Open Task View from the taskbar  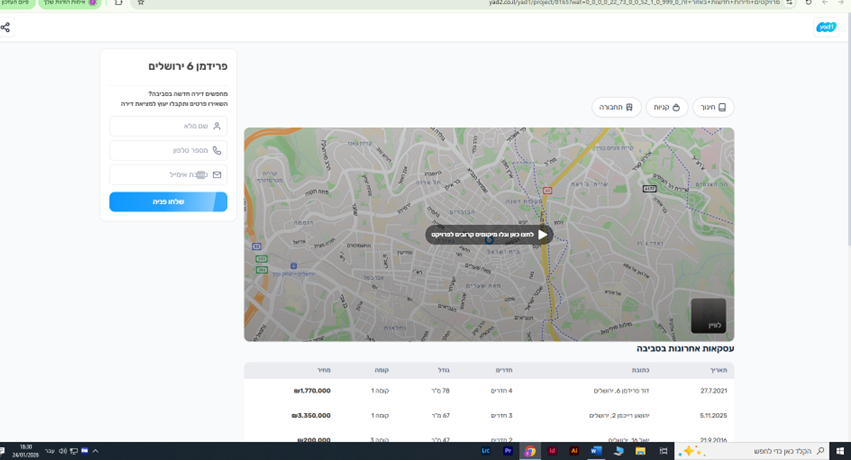[x=663, y=451]
